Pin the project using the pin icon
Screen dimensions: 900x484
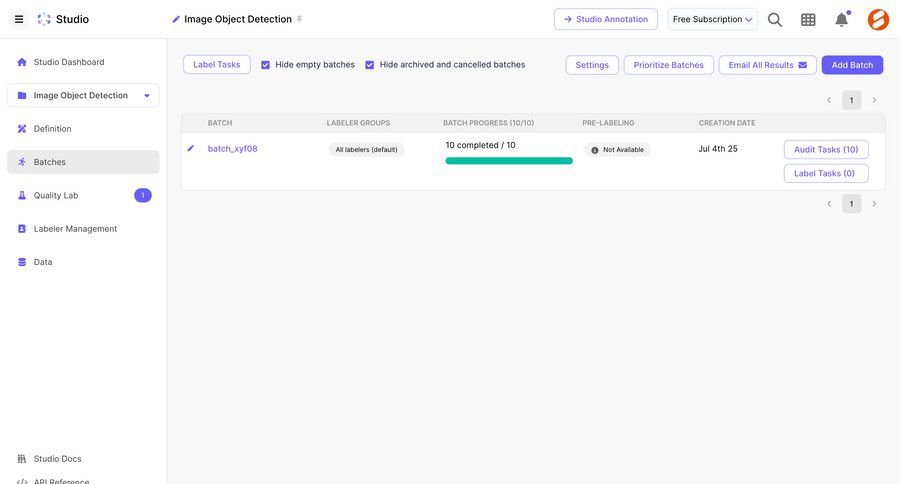(299, 19)
